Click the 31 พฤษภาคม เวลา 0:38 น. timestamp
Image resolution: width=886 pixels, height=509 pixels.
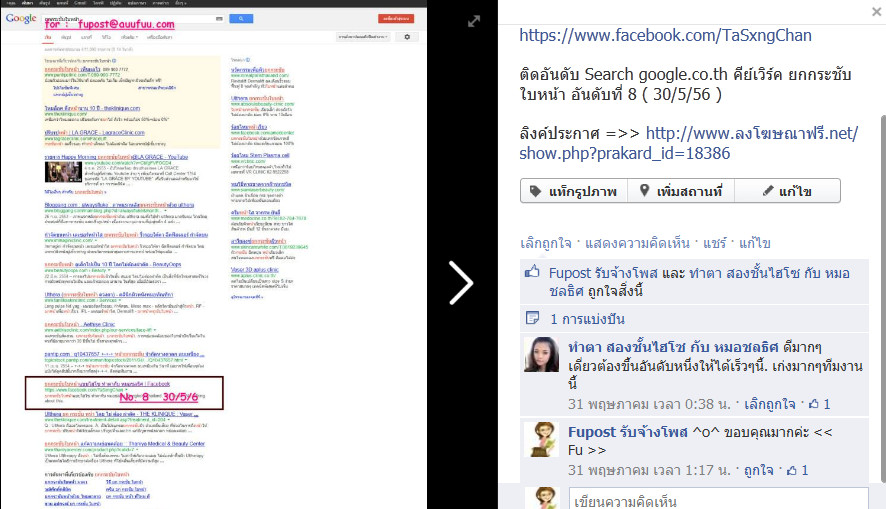(649, 404)
